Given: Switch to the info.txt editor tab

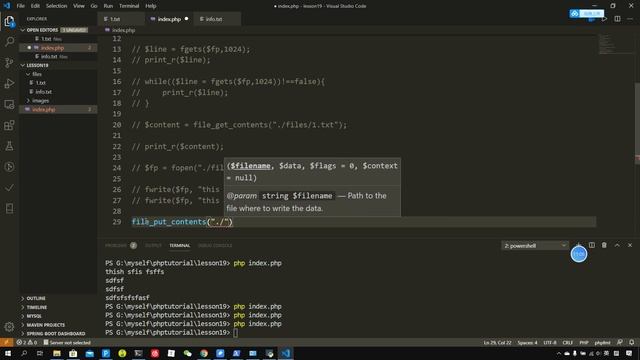Looking at the screenshot, I should click(x=217, y=19).
